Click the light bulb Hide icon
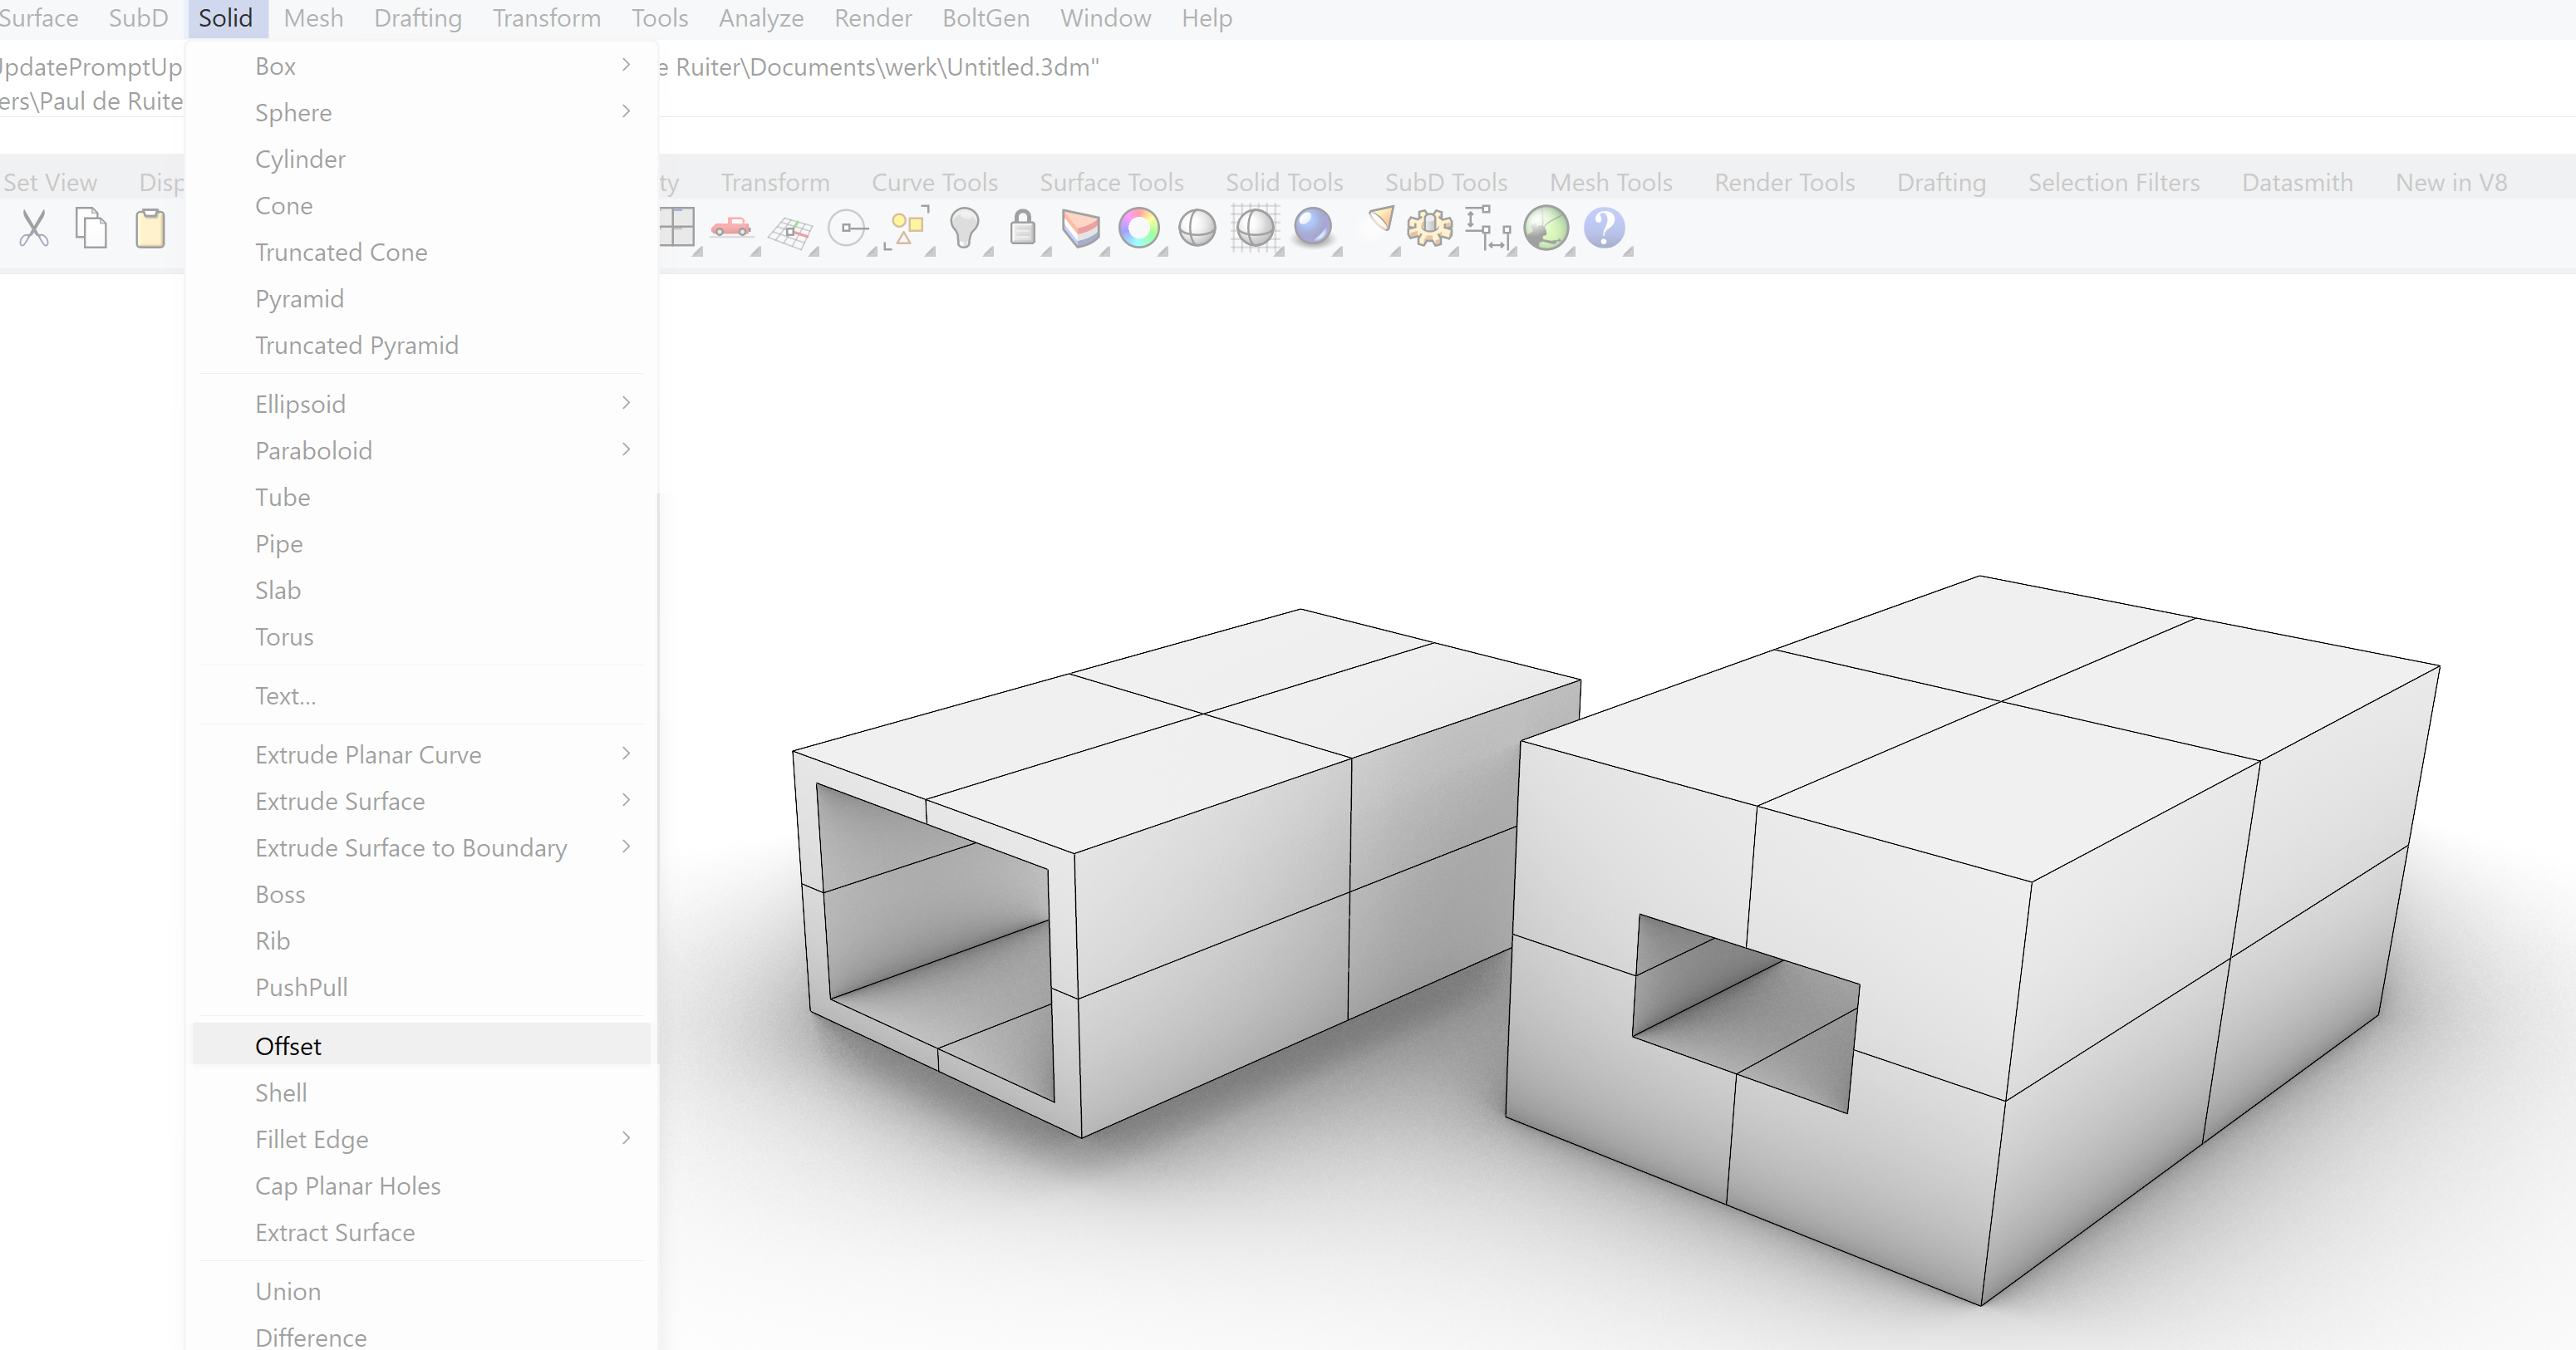Screen dimensions: 2576x1350 click(964, 228)
